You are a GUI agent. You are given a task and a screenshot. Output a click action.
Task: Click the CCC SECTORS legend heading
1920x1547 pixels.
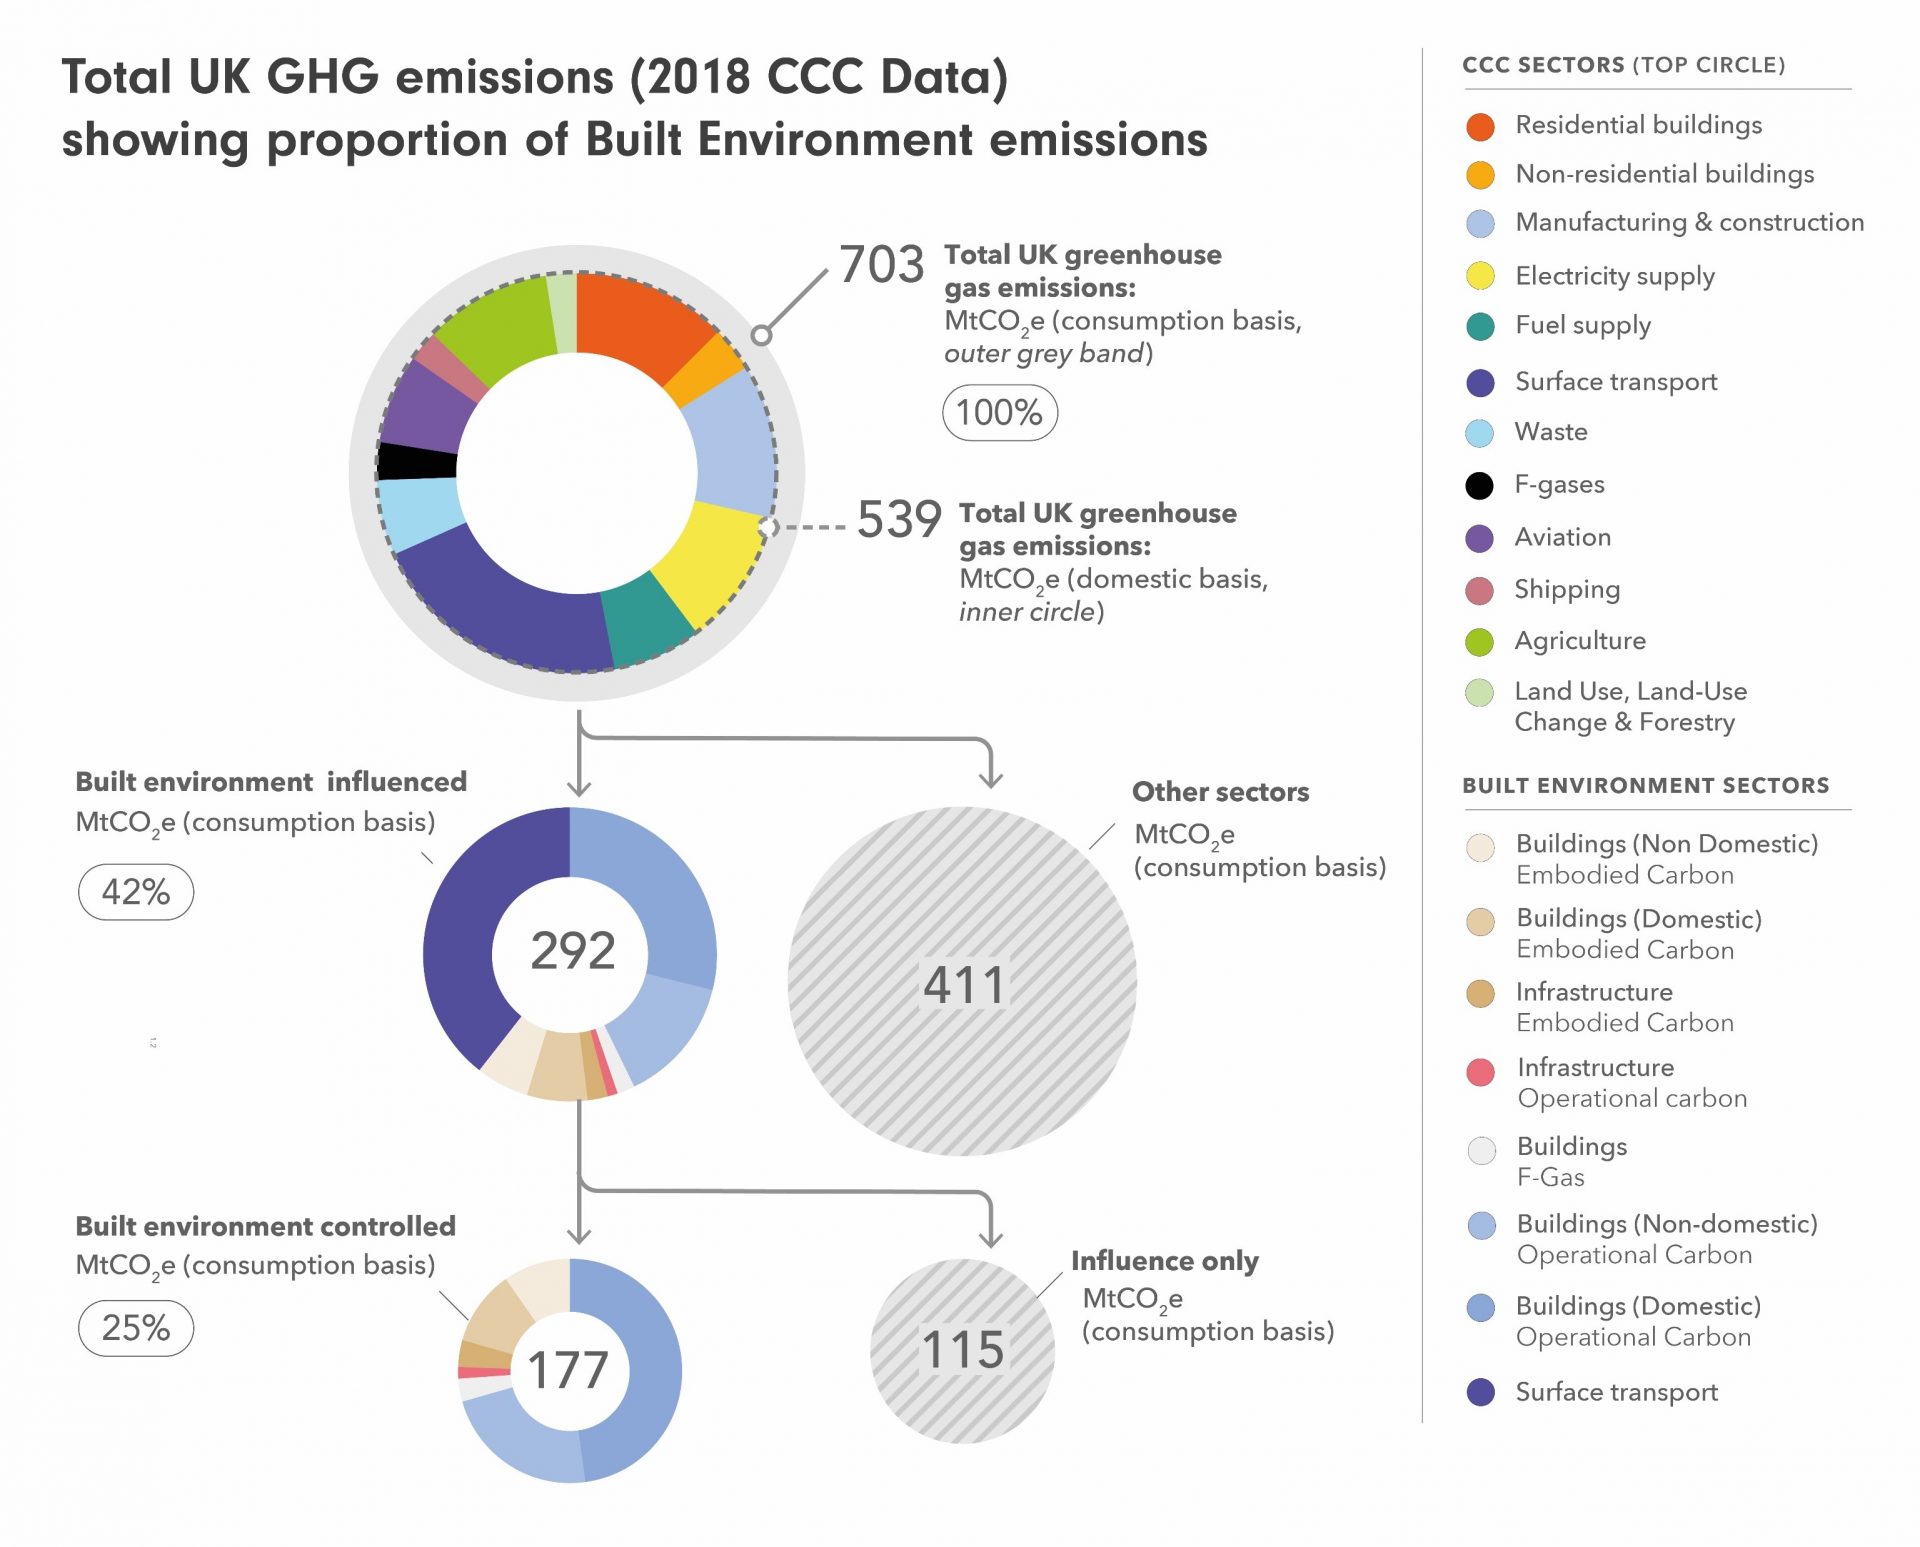pyautogui.click(x=1623, y=65)
